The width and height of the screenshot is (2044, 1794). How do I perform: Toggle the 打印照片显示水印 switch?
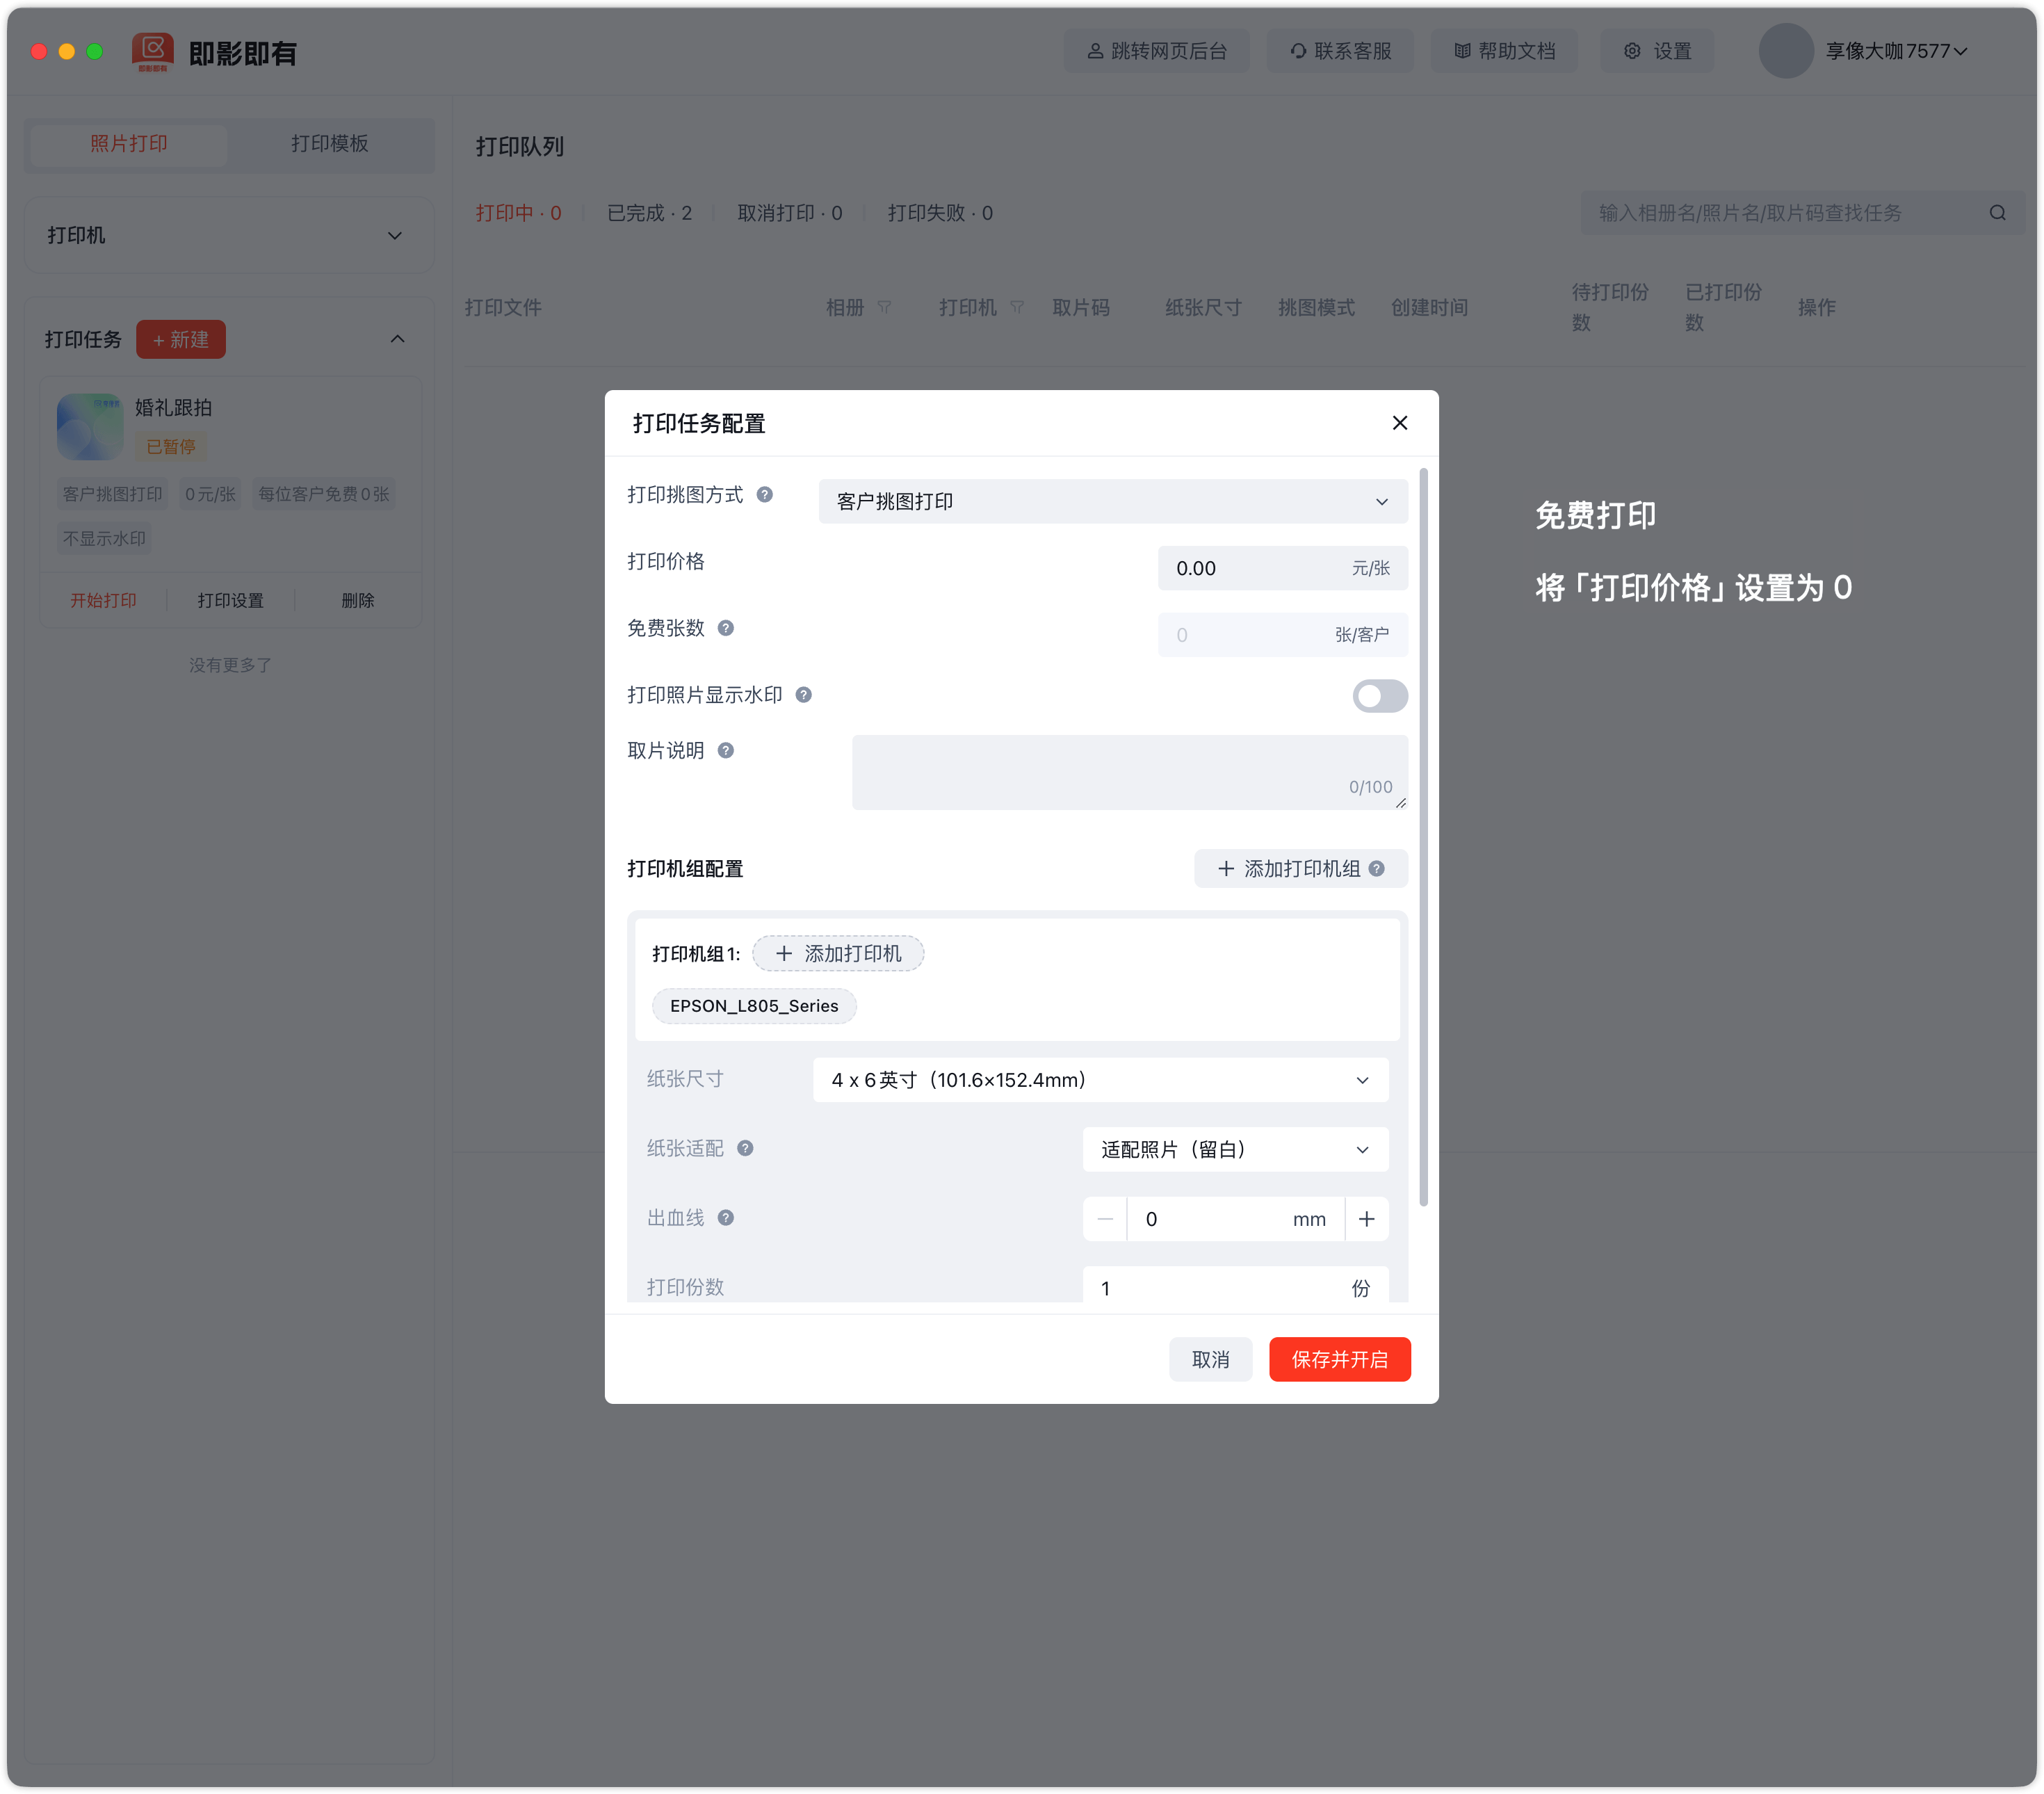pos(1379,696)
